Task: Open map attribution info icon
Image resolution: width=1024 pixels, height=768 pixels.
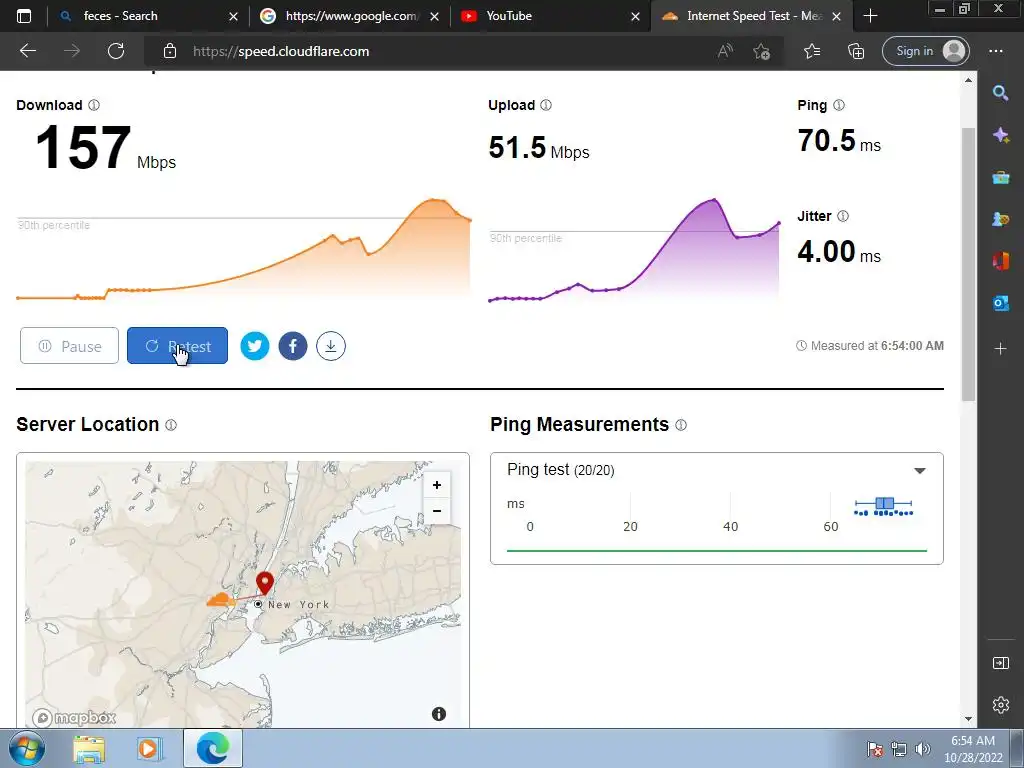Action: (439, 714)
